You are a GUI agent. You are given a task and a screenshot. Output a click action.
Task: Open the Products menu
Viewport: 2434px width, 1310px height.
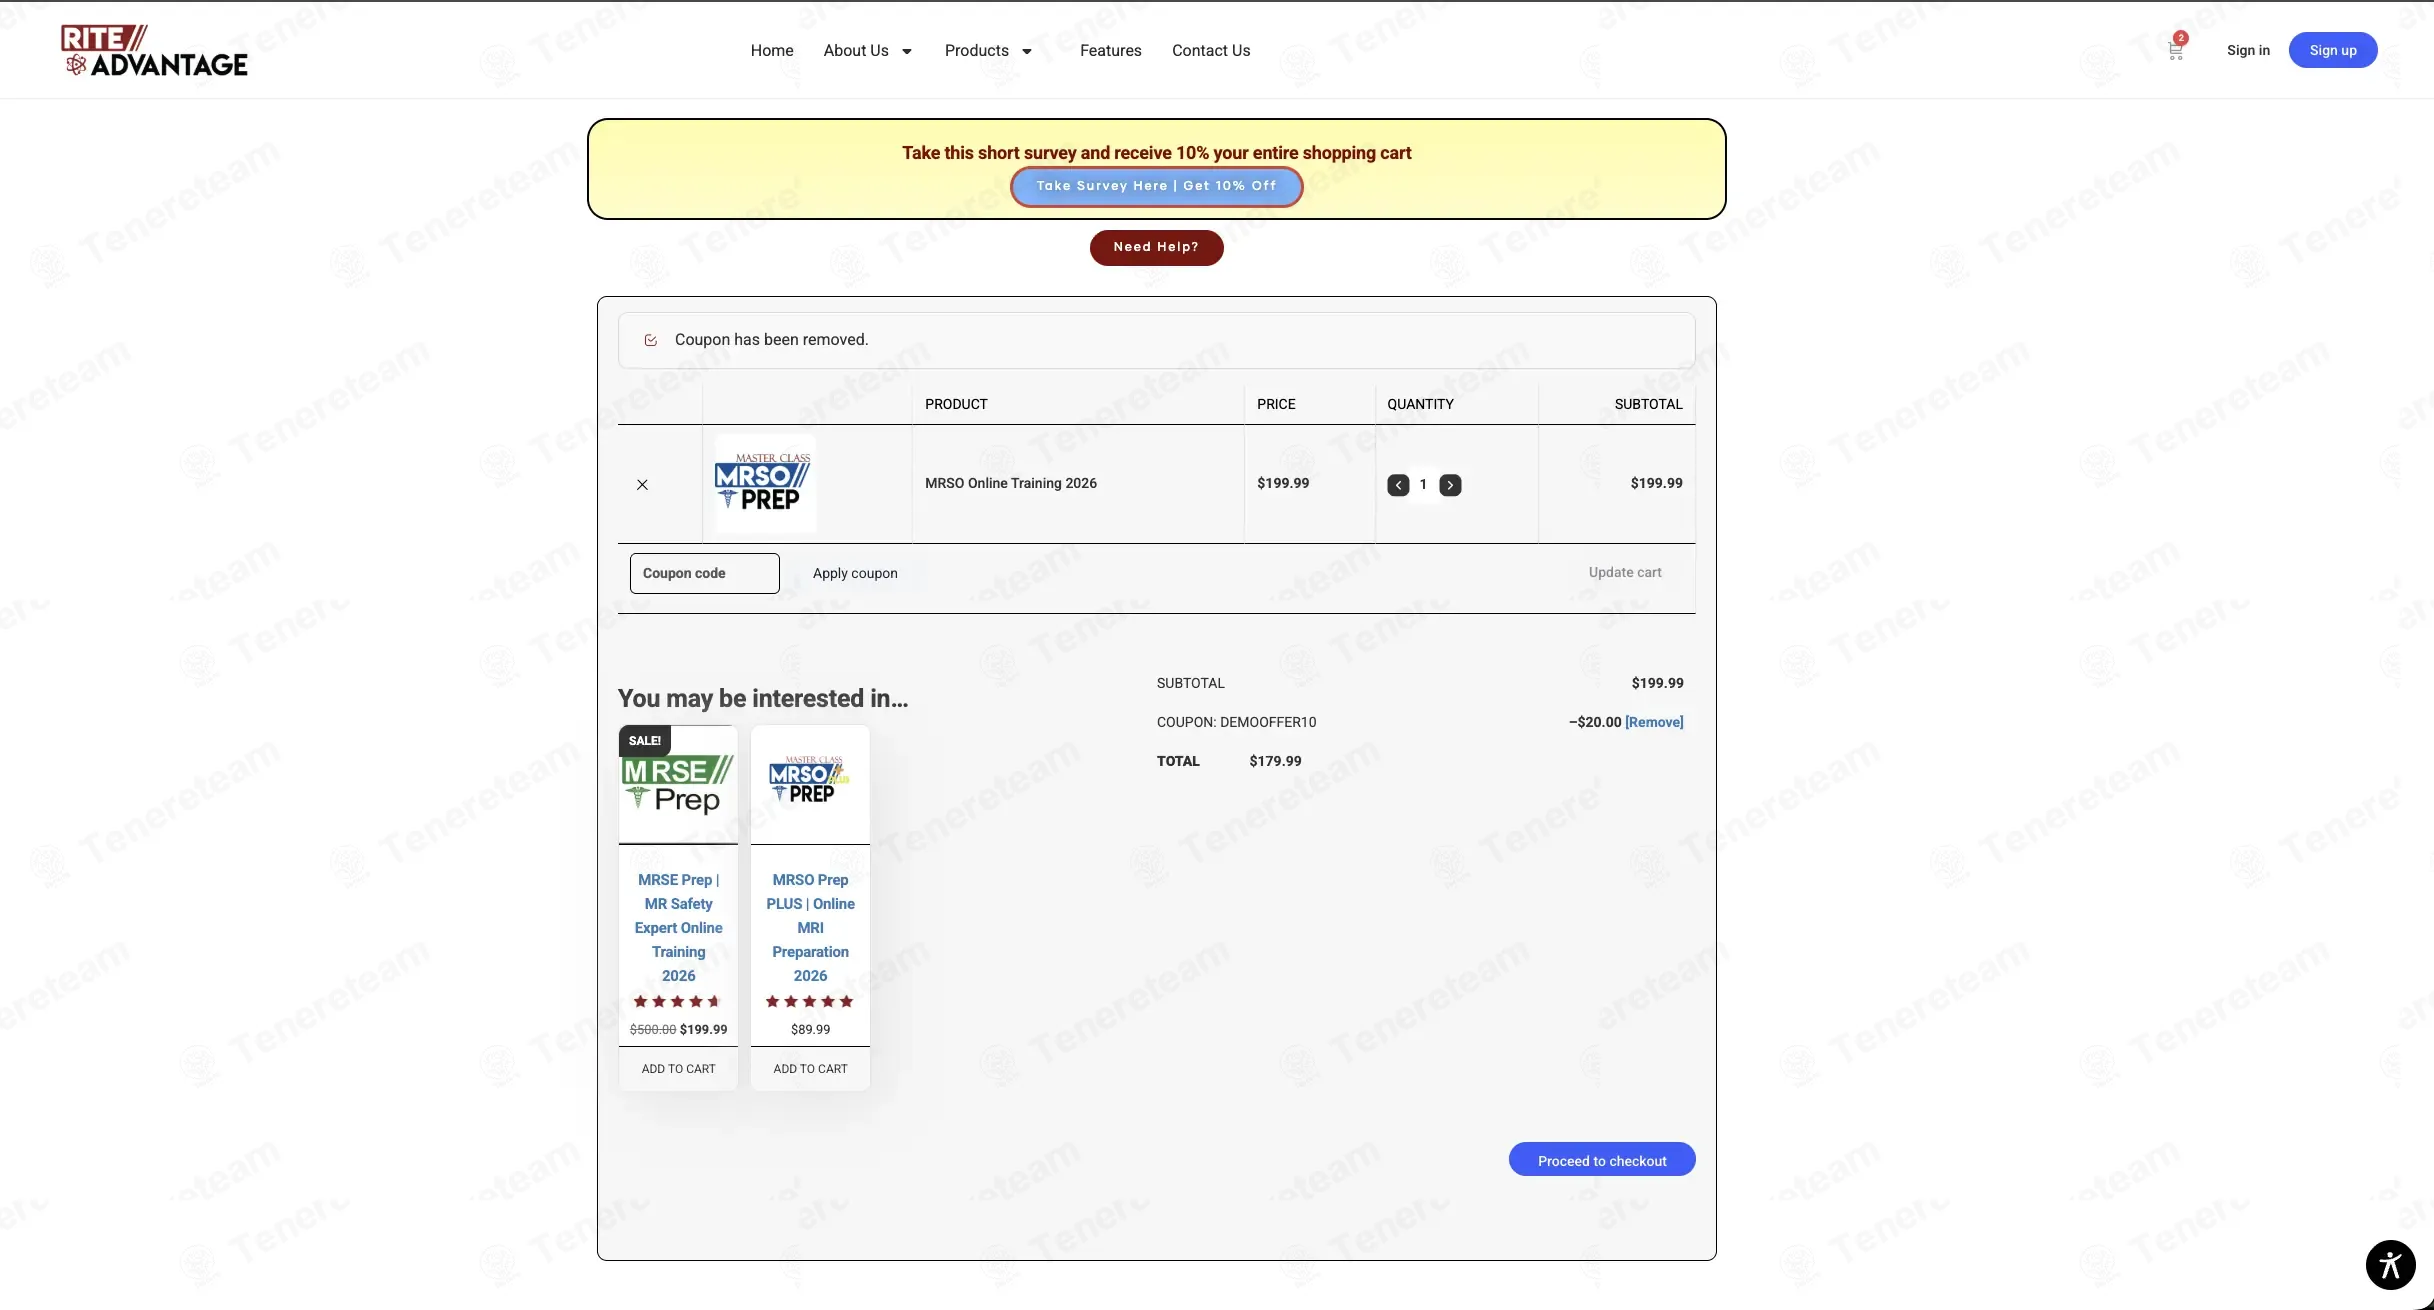977,50
